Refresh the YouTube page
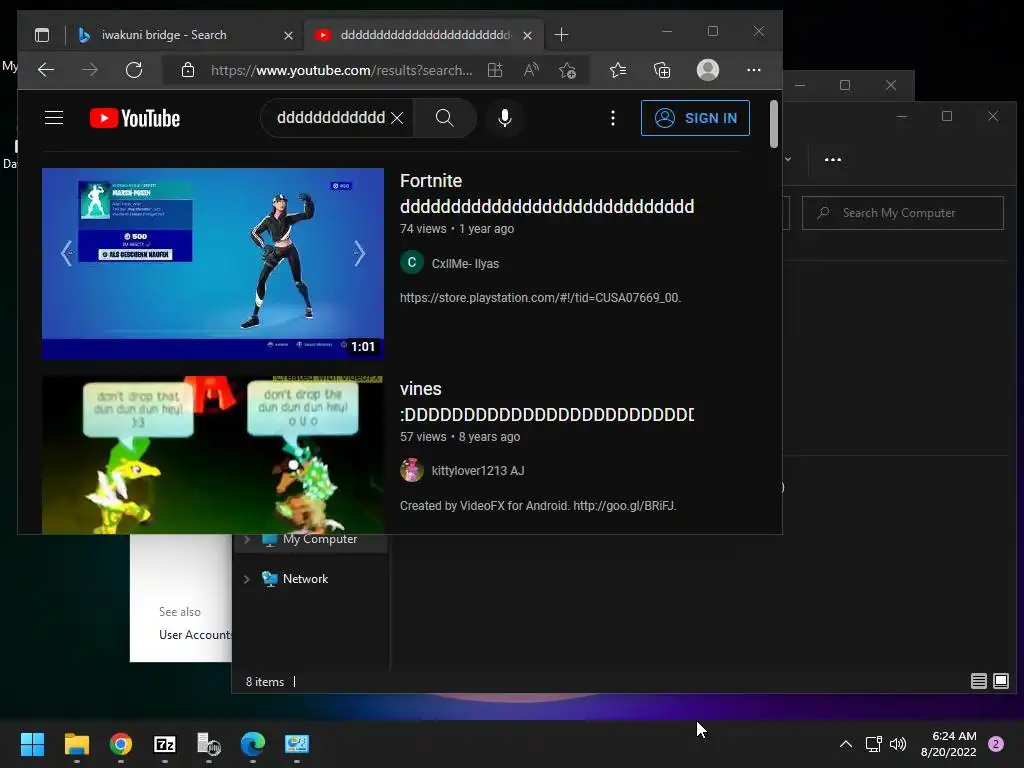The image size is (1024, 768). coord(134,70)
